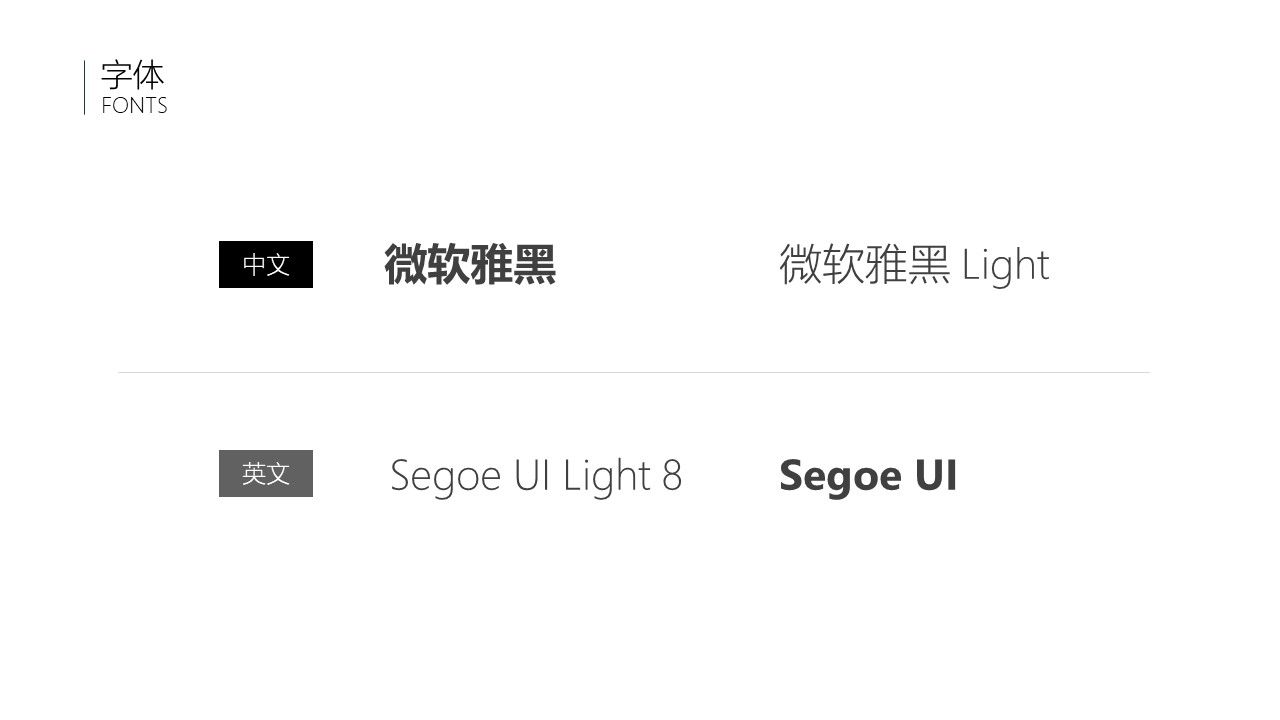Click Segoe in the bold English sample

pyautogui.click(x=840, y=477)
